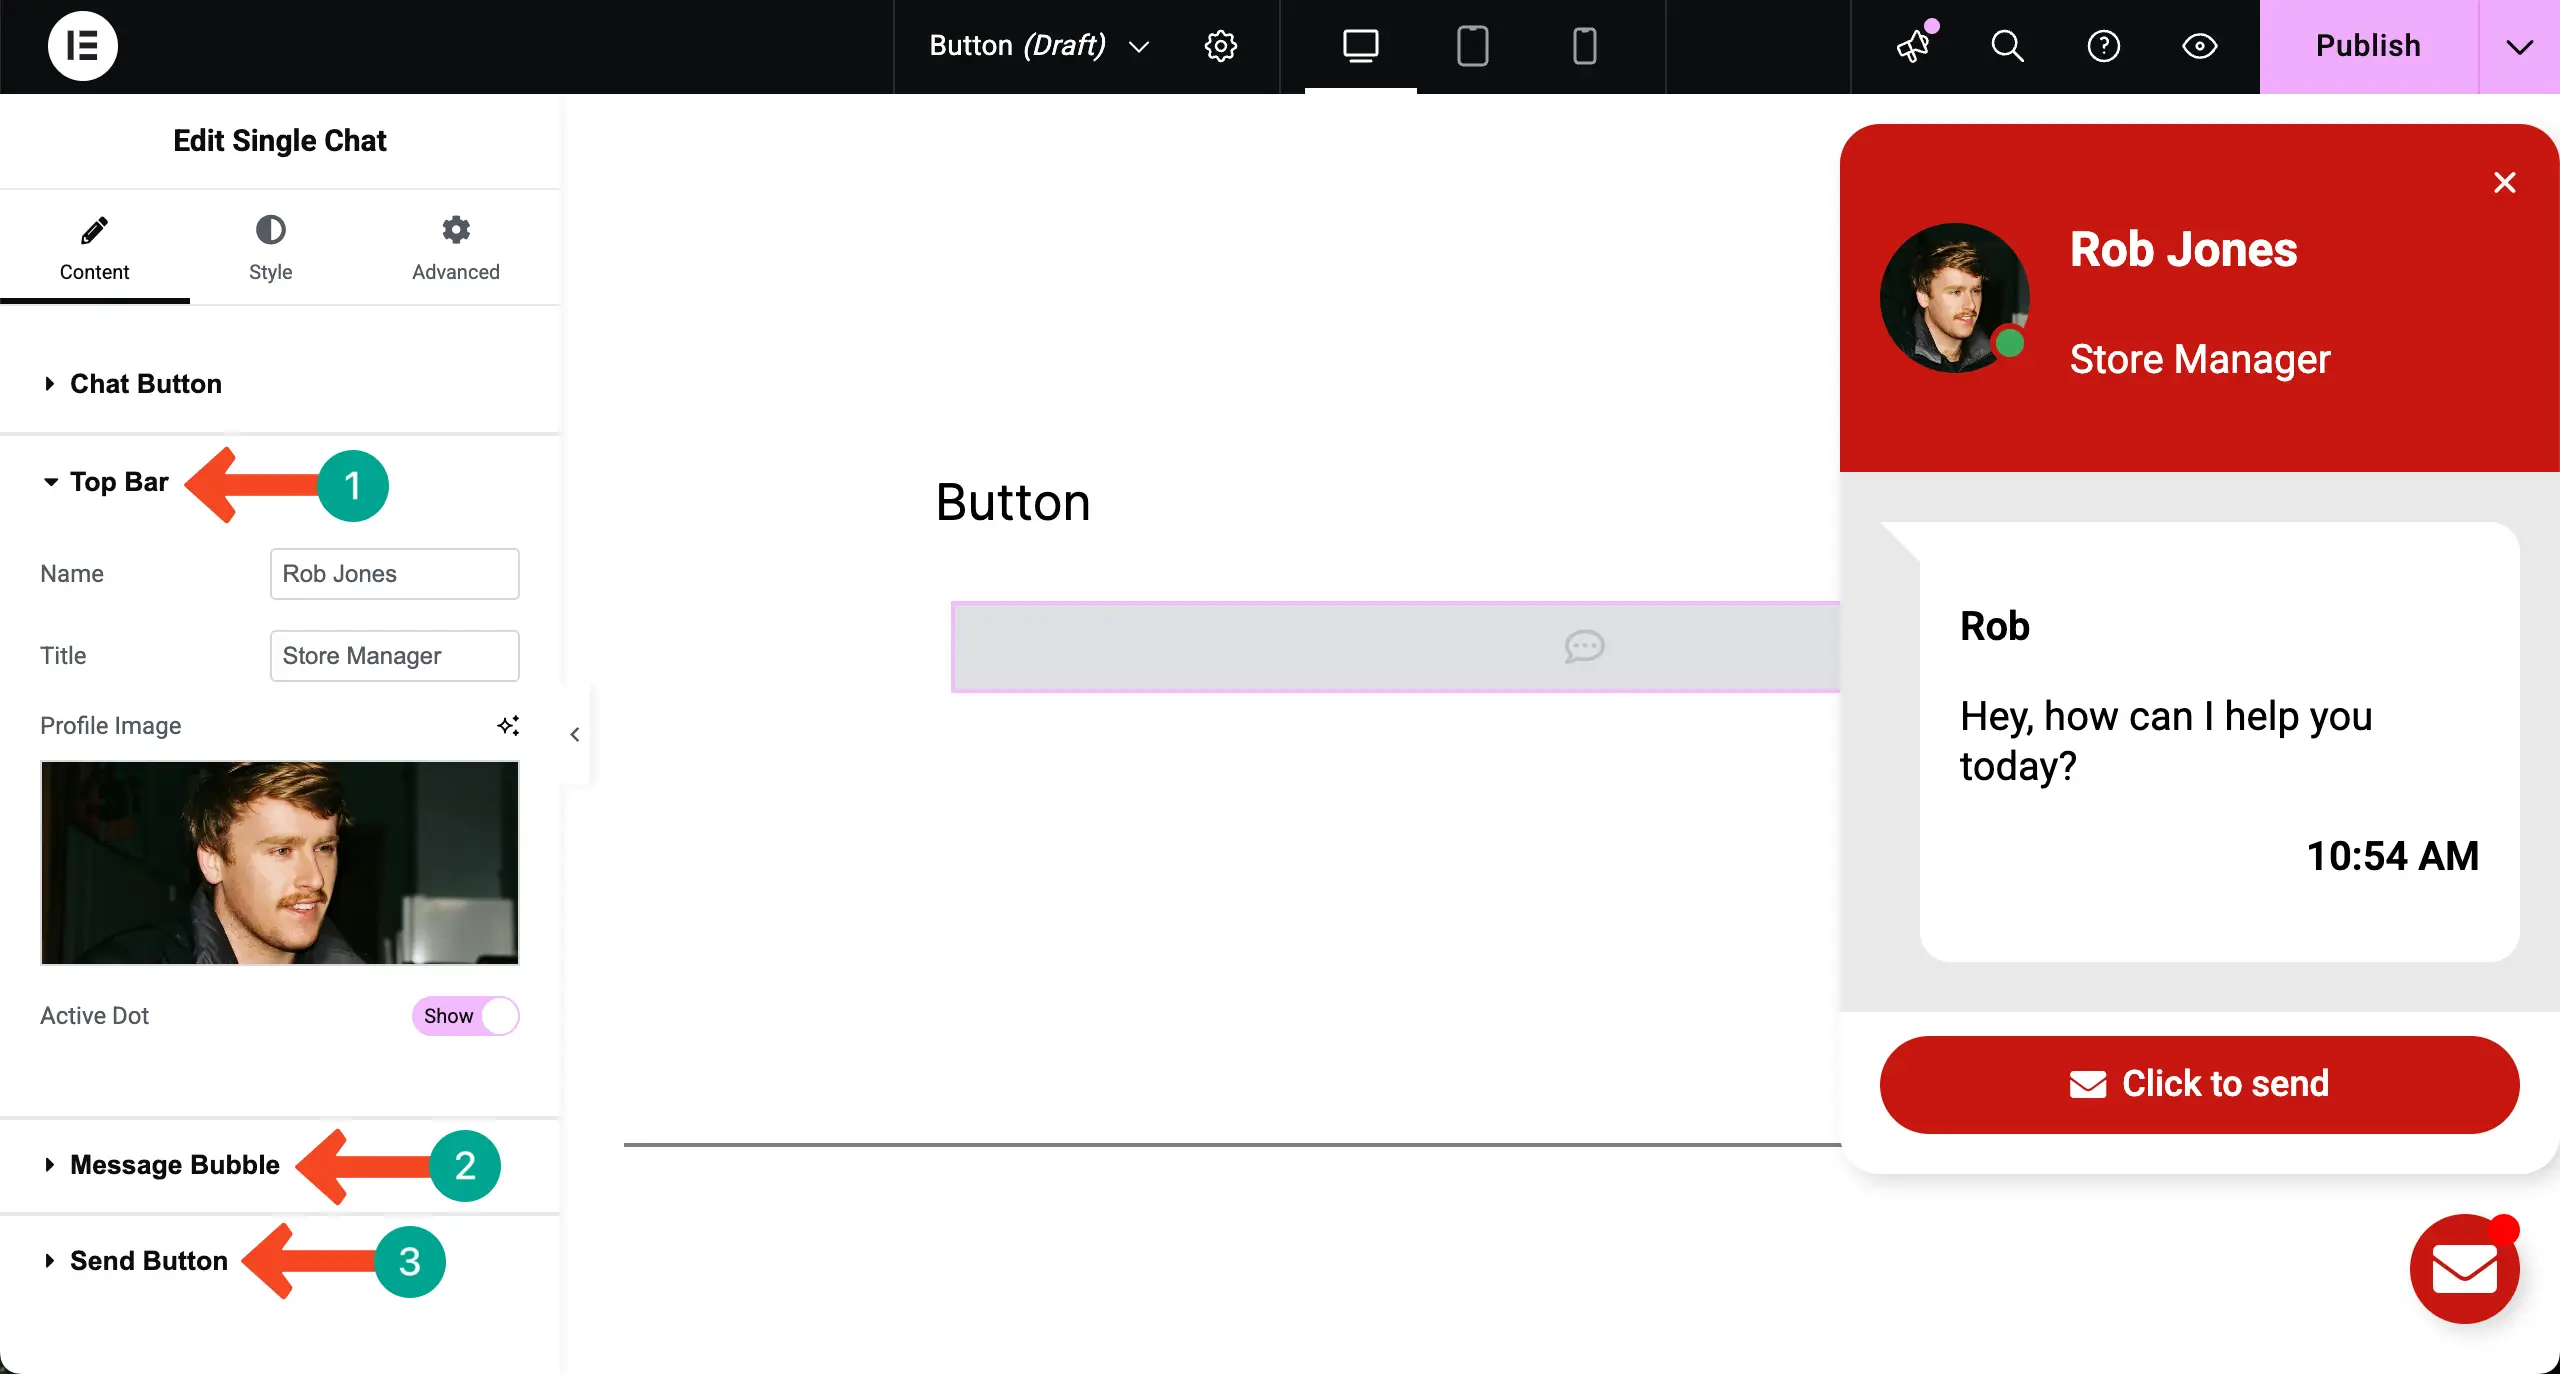Click the Publish button
This screenshot has height=1374, width=2560.
(x=2368, y=46)
